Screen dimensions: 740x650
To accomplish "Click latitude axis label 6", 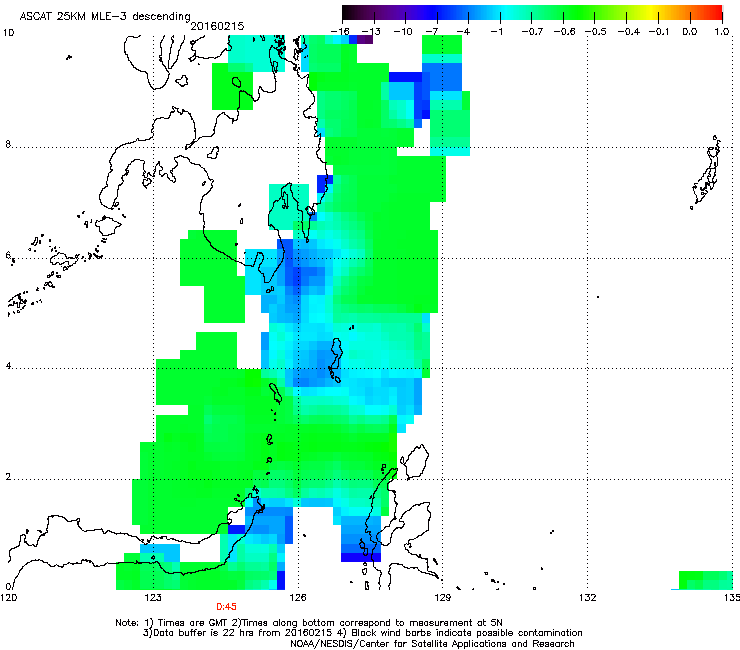I will [x=8, y=255].
